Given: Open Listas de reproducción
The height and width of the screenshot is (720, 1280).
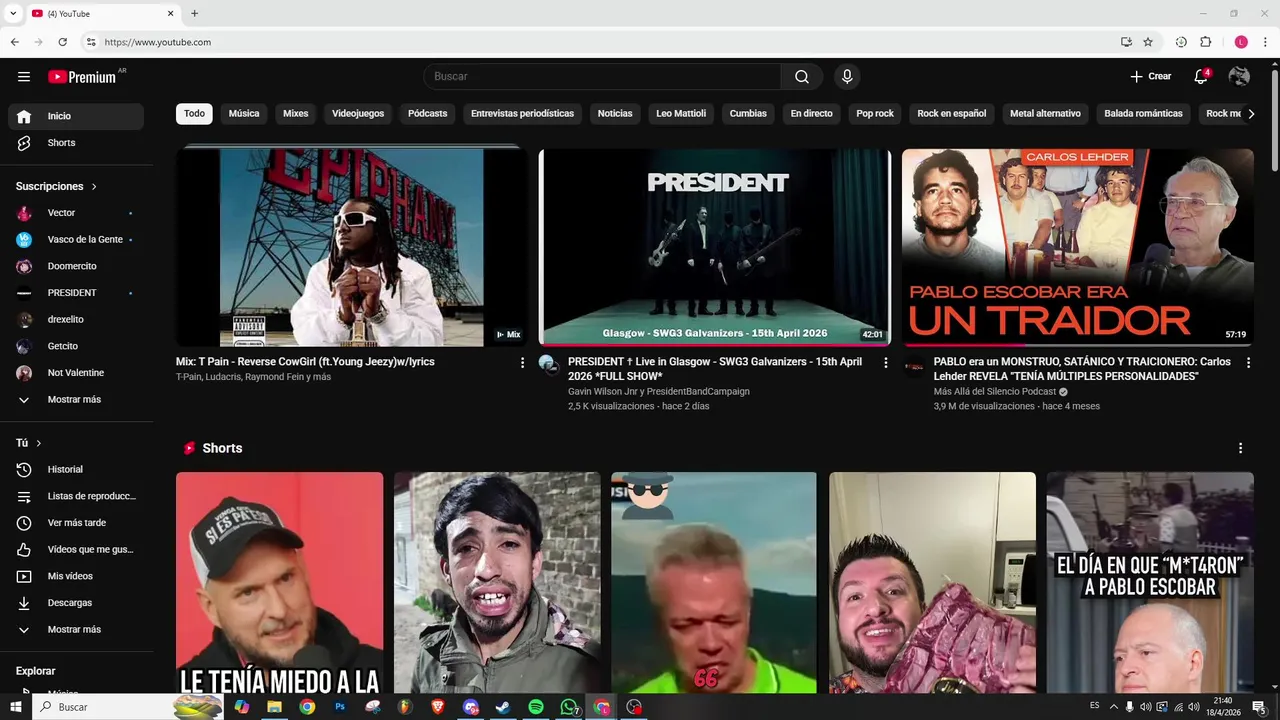Looking at the screenshot, I should pyautogui.click(x=76, y=496).
